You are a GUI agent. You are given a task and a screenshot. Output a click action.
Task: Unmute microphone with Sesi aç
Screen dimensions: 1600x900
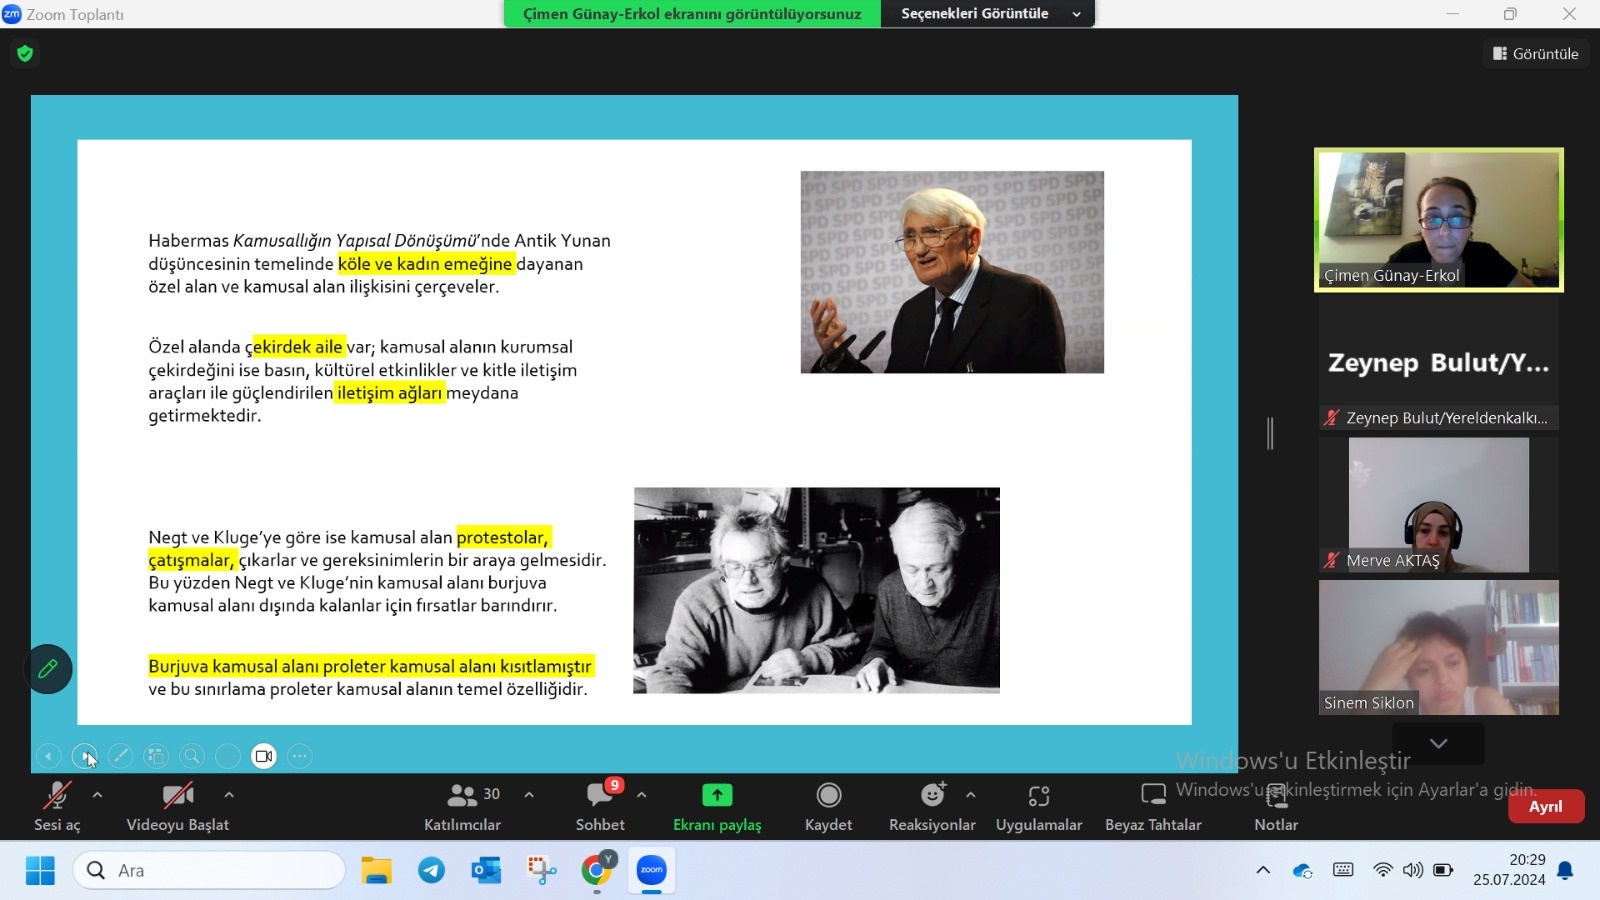(x=57, y=806)
